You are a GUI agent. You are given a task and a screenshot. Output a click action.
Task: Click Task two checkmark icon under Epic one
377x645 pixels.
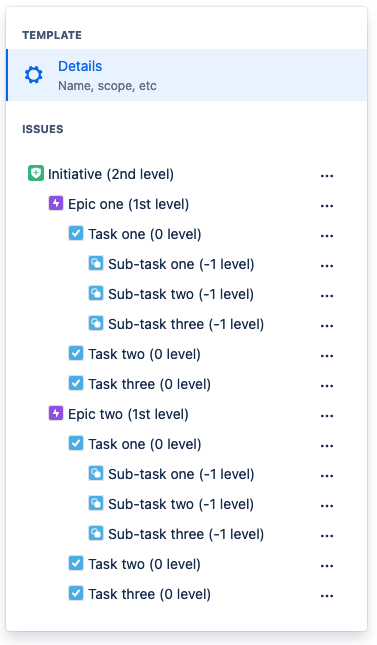click(76, 353)
